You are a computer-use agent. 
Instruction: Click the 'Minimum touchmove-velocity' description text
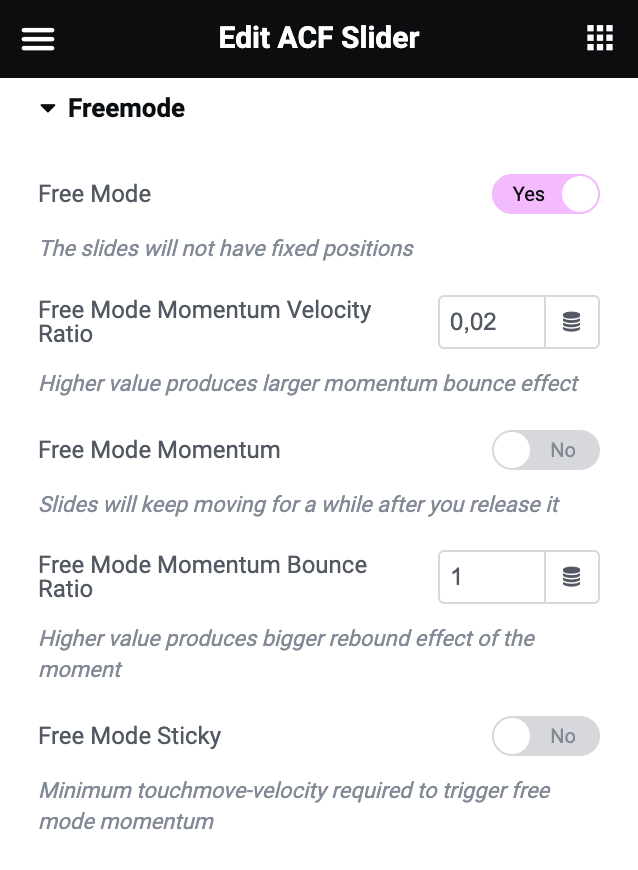(295, 806)
